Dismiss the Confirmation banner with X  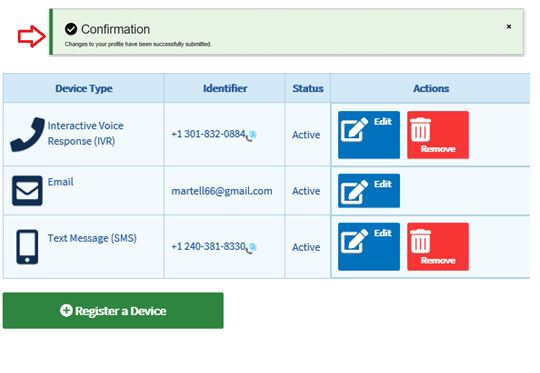509,27
